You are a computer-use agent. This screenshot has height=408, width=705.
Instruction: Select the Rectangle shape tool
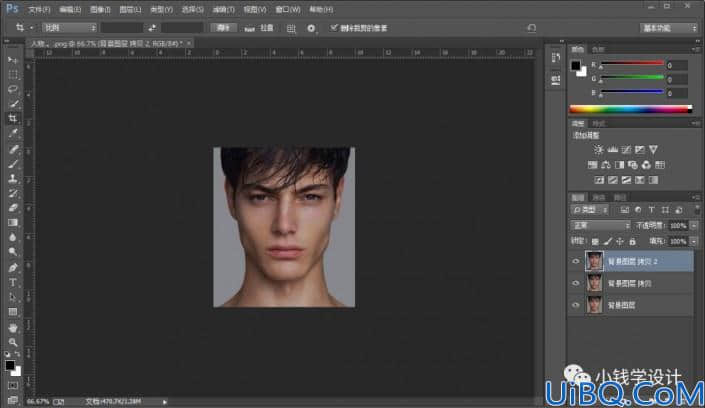13,312
